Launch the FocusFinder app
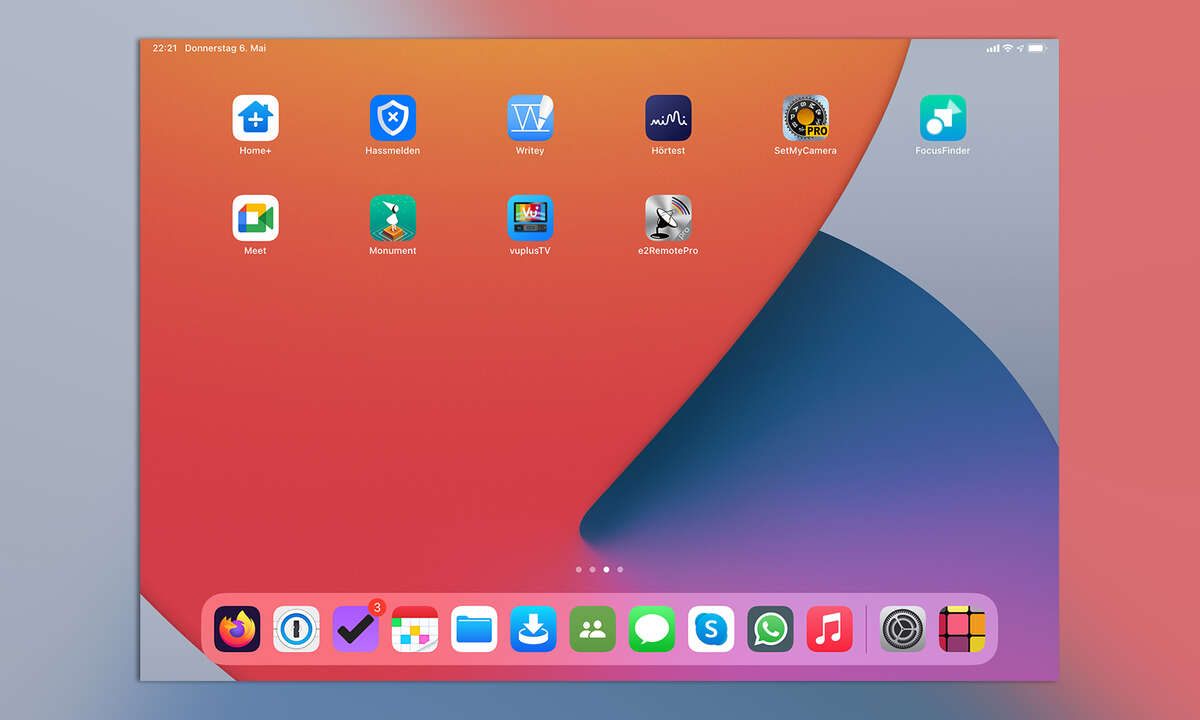Image resolution: width=1200 pixels, height=720 pixels. coord(943,118)
